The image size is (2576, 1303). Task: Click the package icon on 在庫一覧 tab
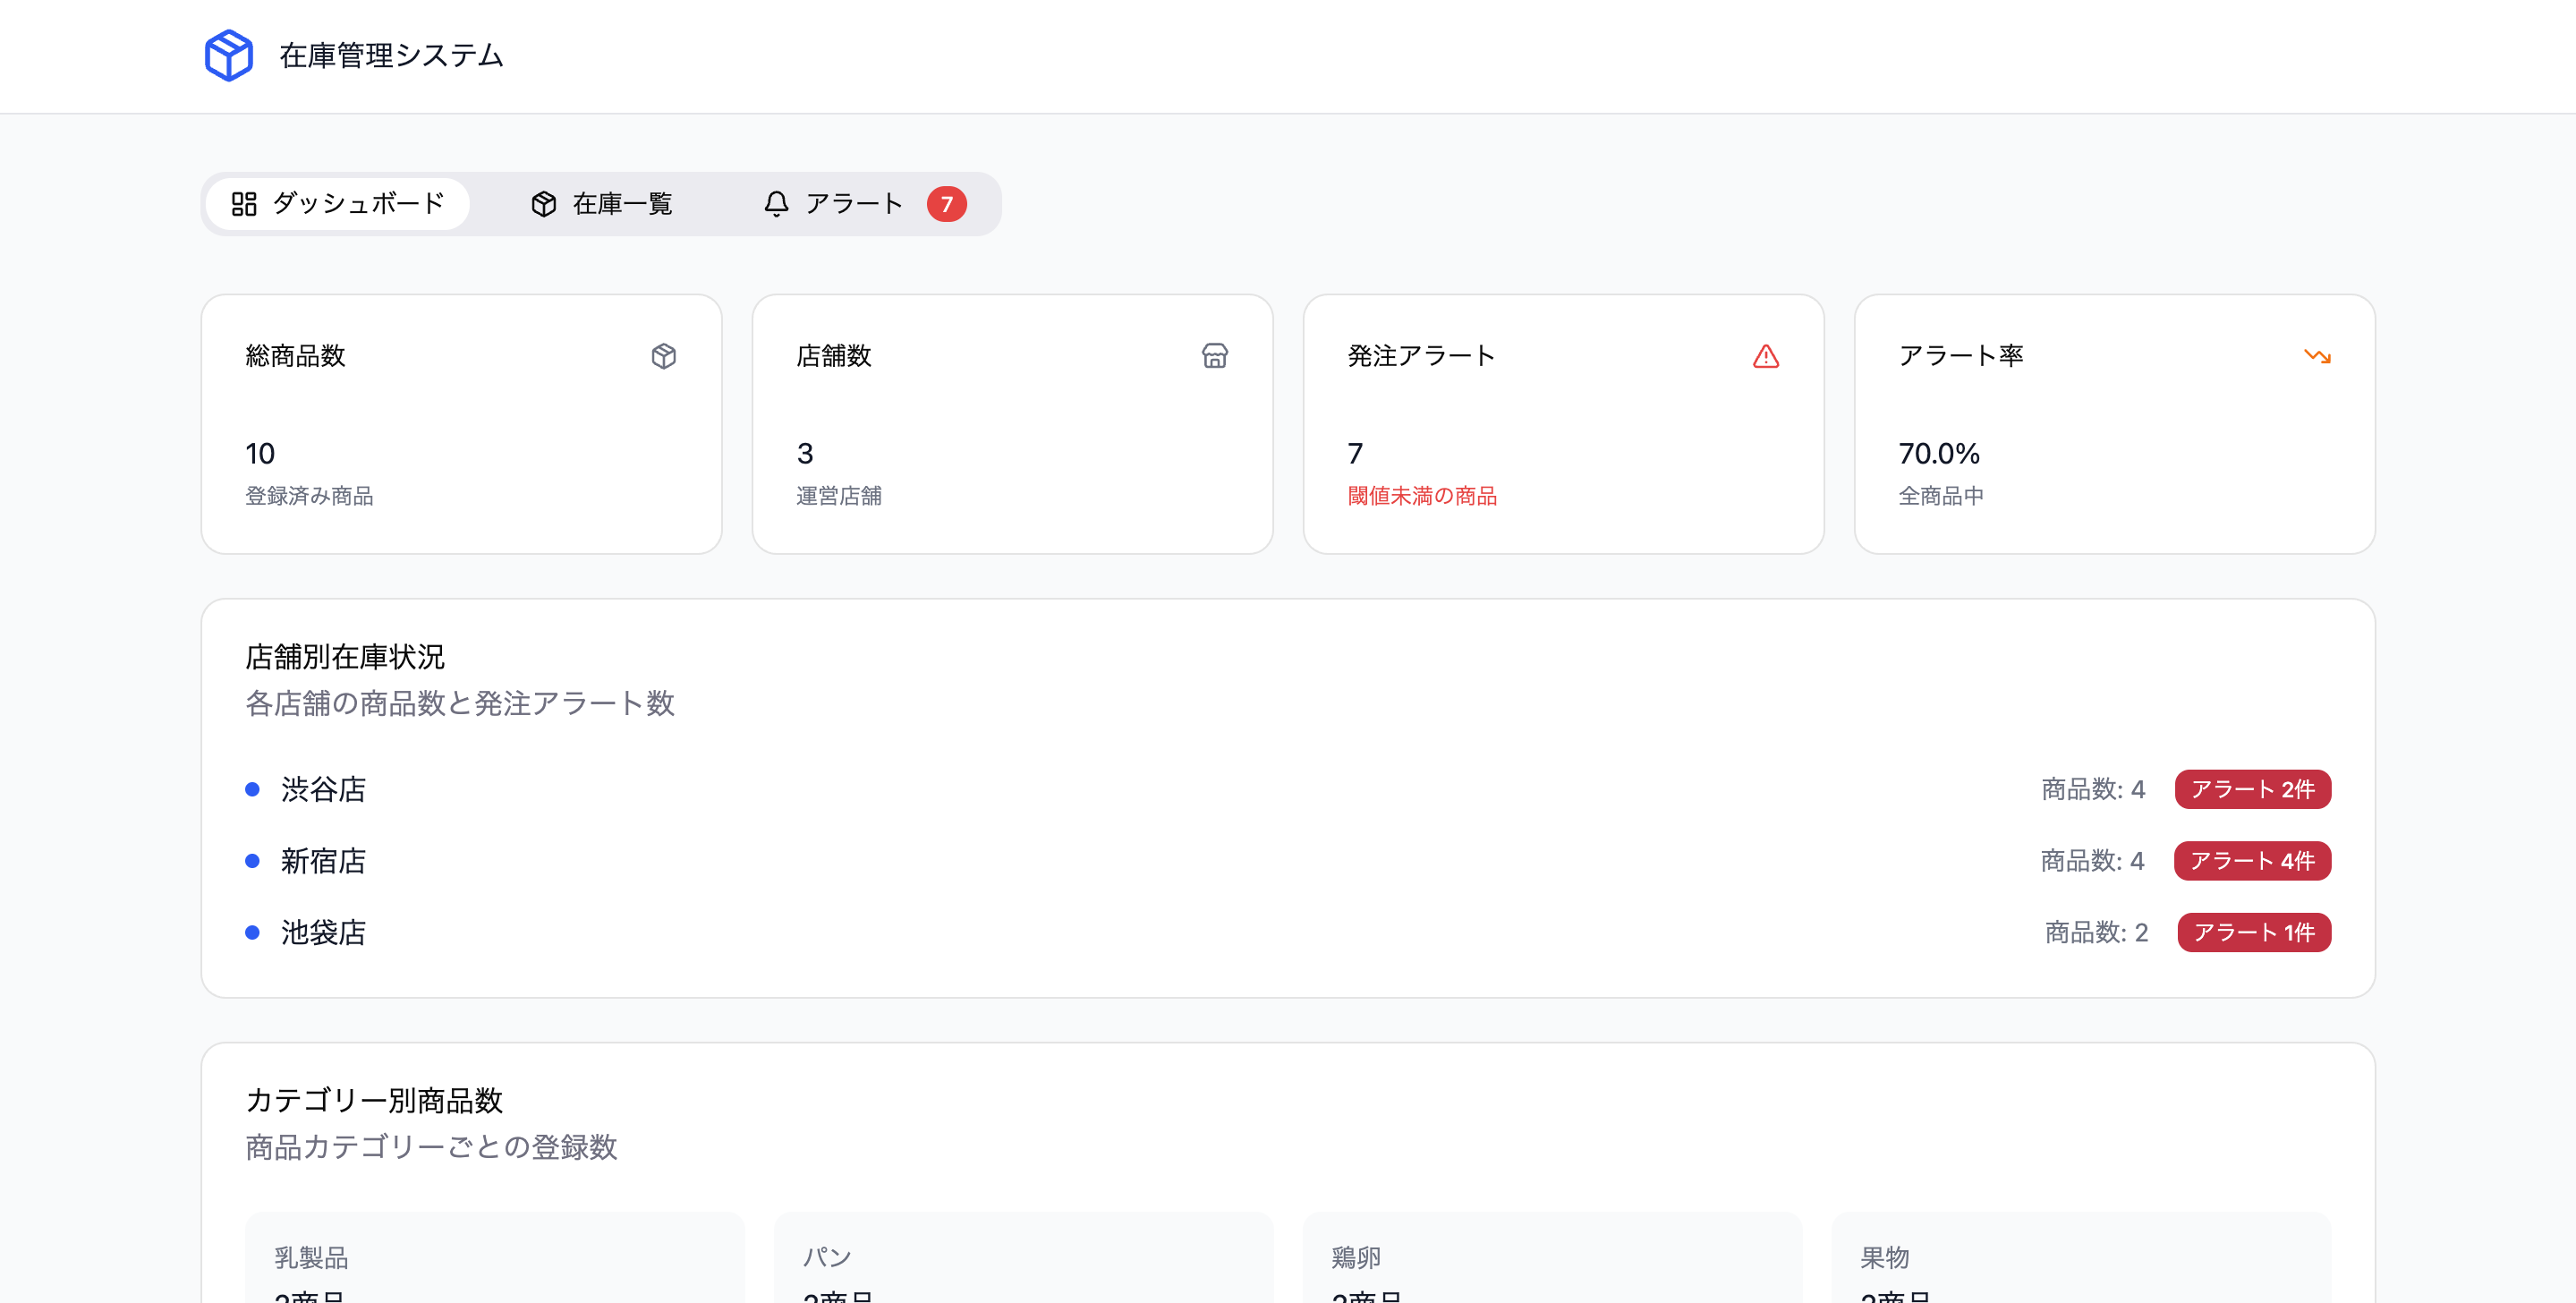click(543, 203)
